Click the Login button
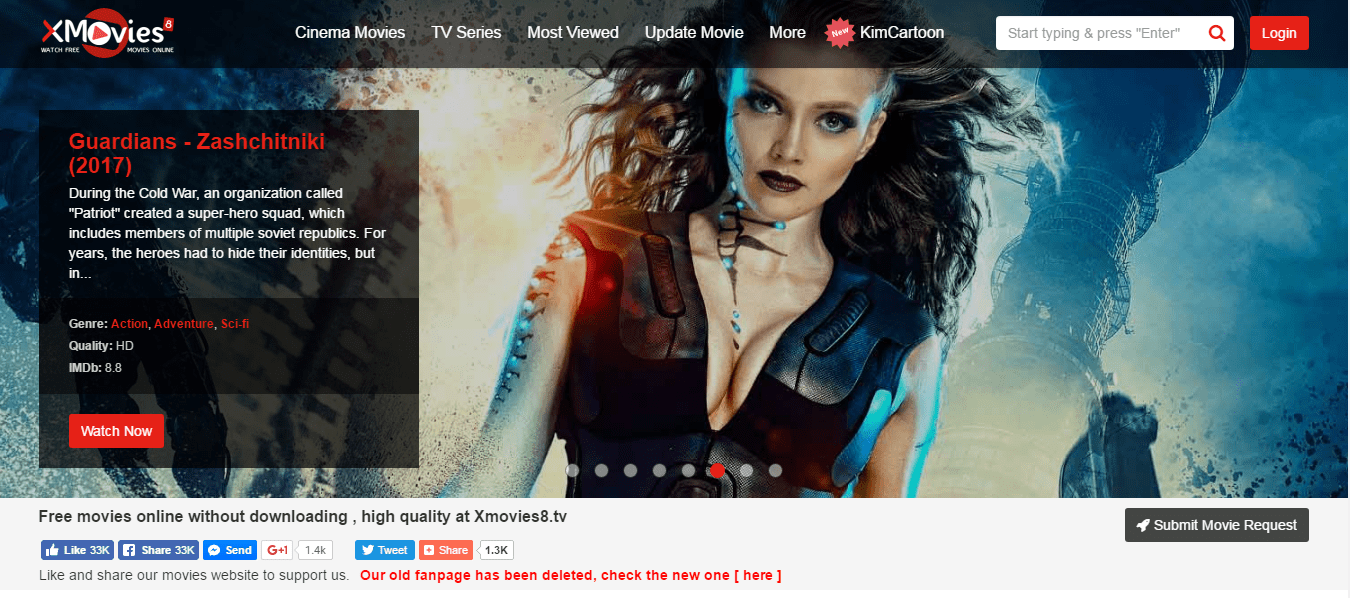Viewport: 1350px width, 598px height. click(x=1279, y=33)
